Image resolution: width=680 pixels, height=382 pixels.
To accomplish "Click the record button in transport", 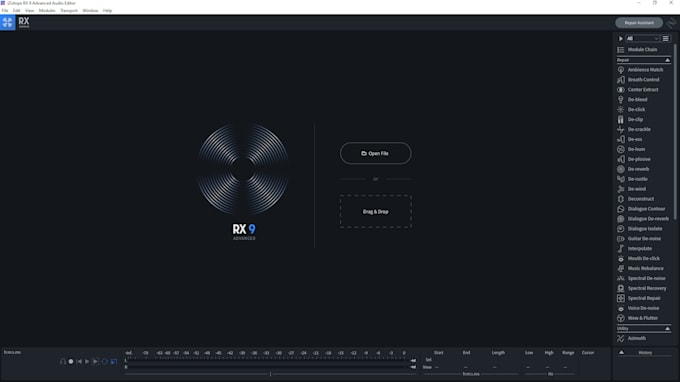I will point(71,362).
